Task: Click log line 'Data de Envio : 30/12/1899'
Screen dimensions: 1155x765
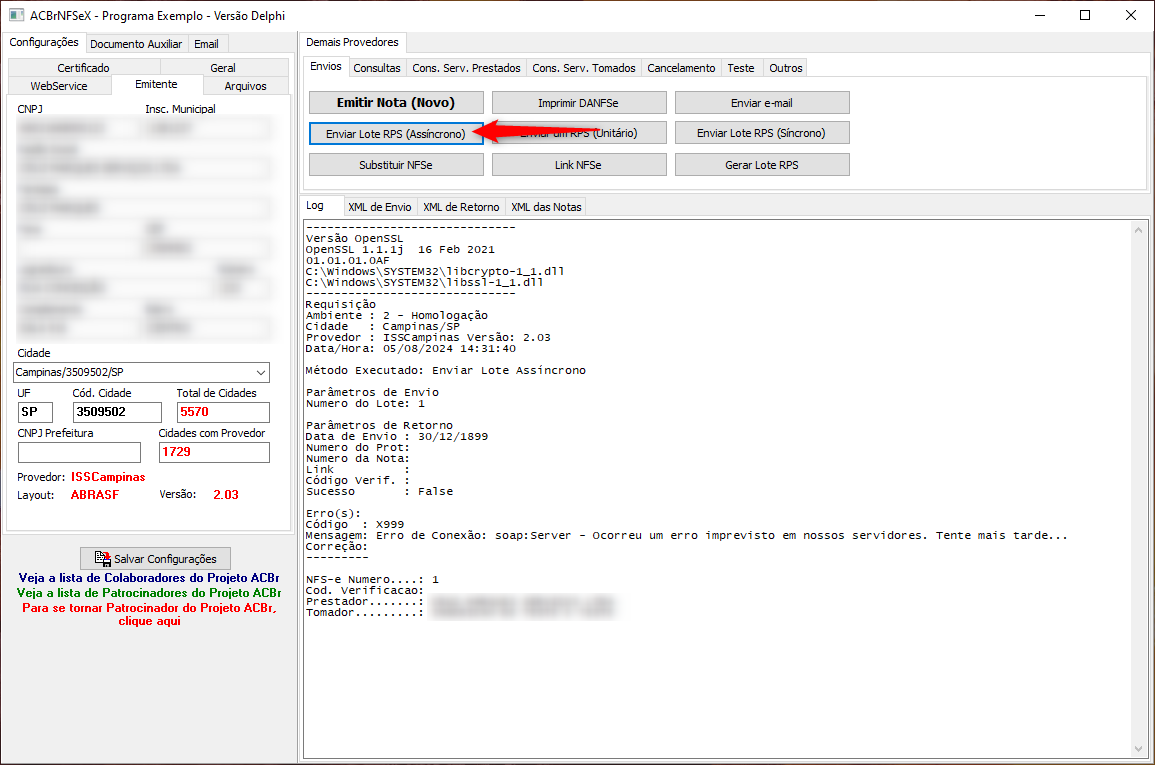Action: click(396, 437)
